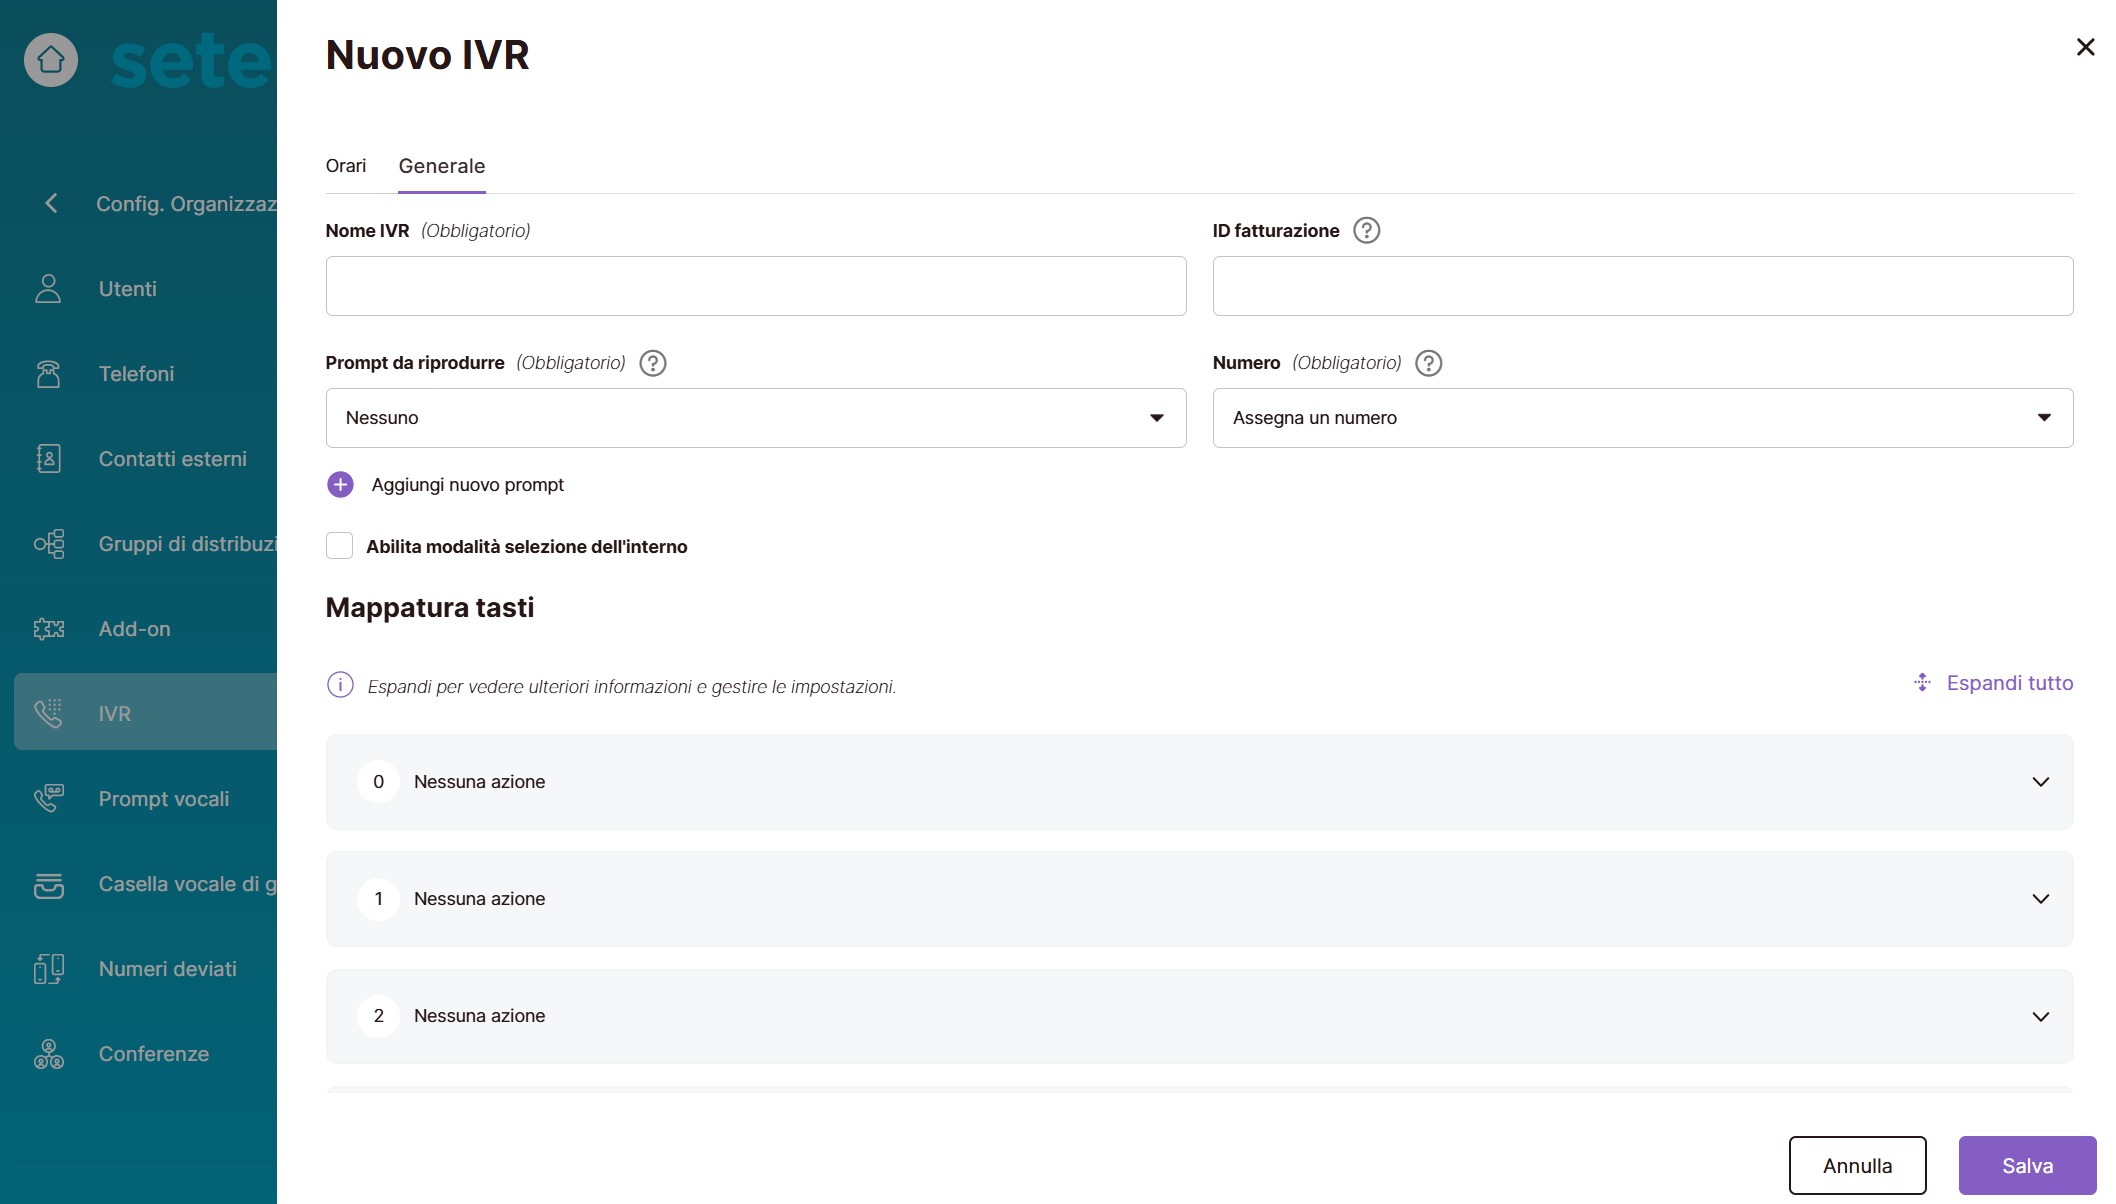
Task: Expand key 2 Nessuna azione chevron
Action: tap(2040, 1016)
